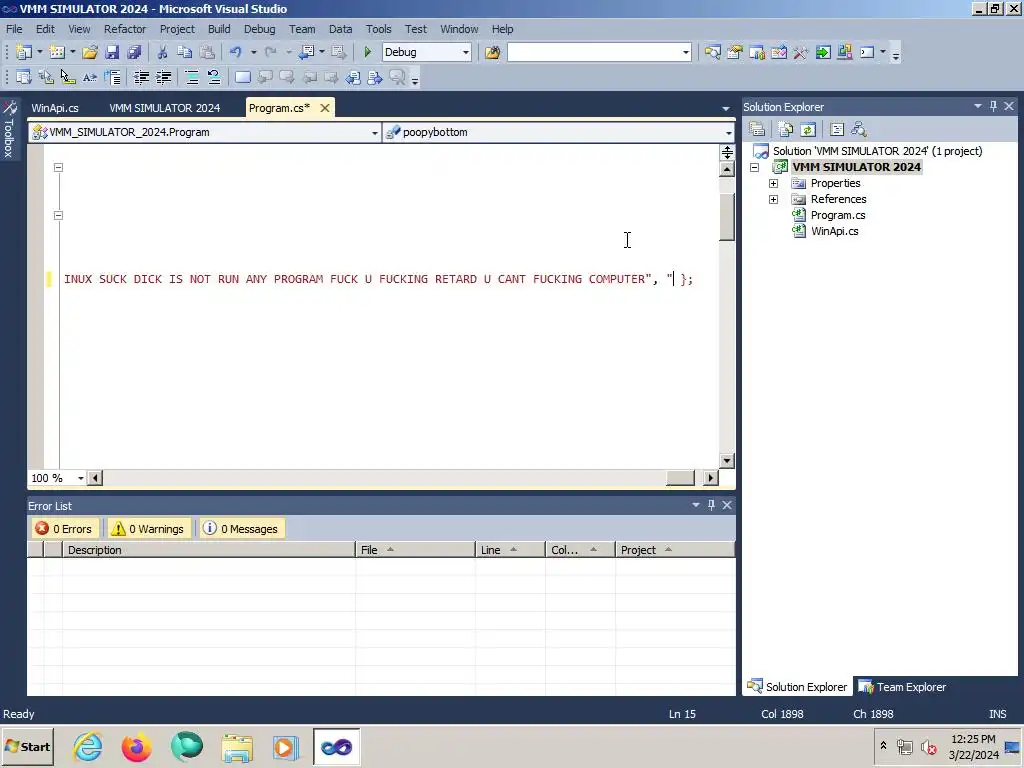Open the Start Page via the green arrow icon
This screenshot has width=1024, height=768.
(x=823, y=52)
